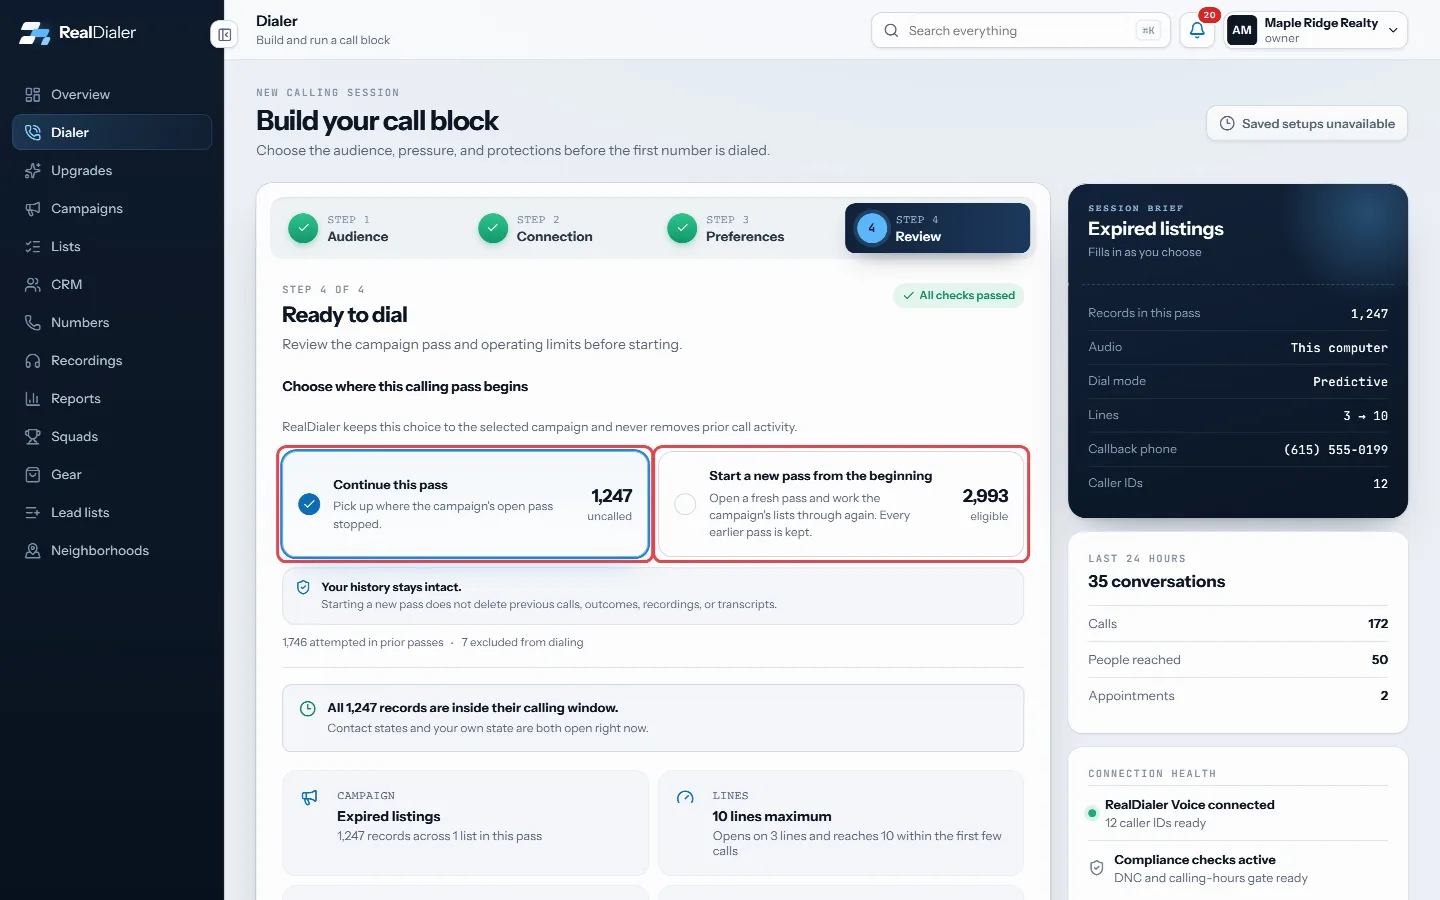The image size is (1440, 900).
Task: Open Squads from the trophy icon
Action: 33,437
